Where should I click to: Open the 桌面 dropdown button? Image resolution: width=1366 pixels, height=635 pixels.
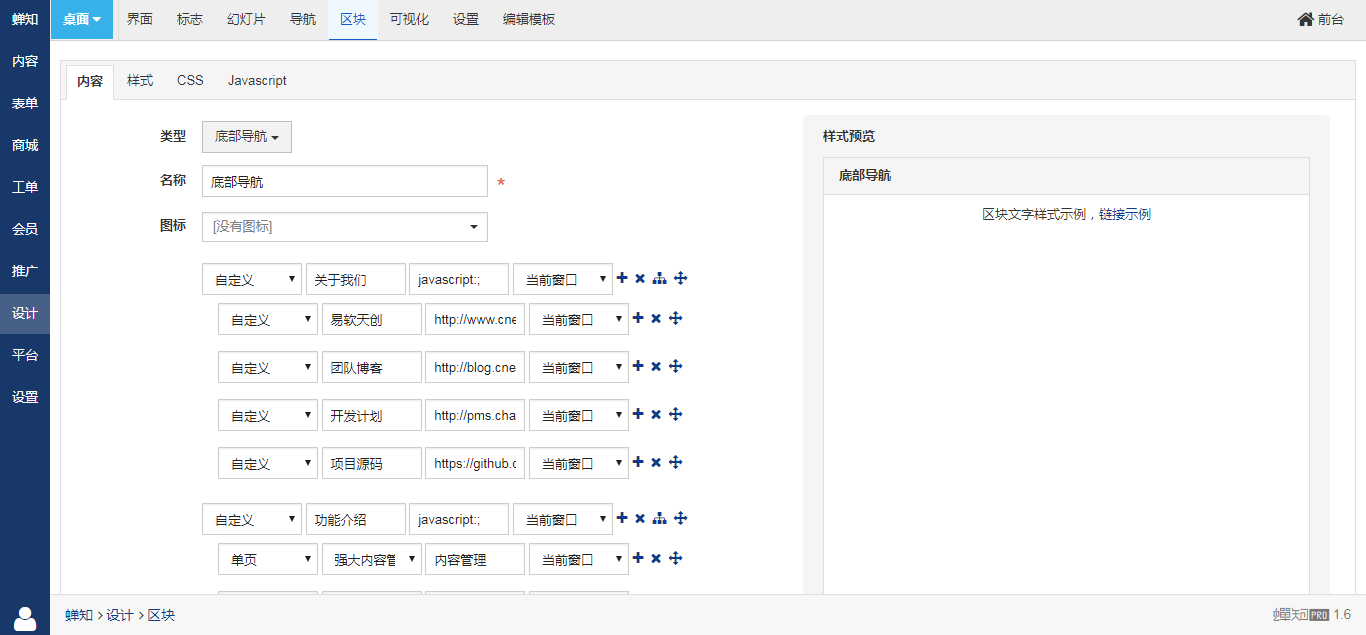[82, 20]
